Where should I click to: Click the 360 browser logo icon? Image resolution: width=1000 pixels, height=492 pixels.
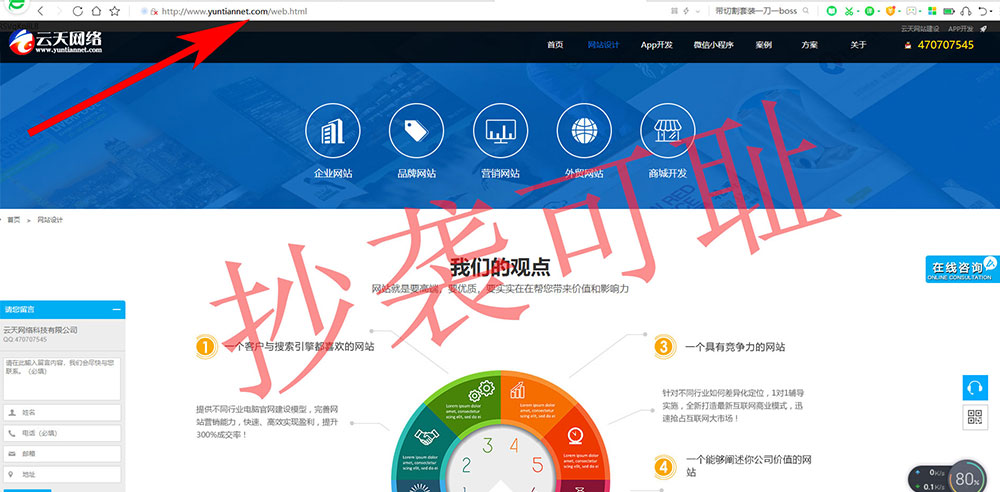[16, 7]
